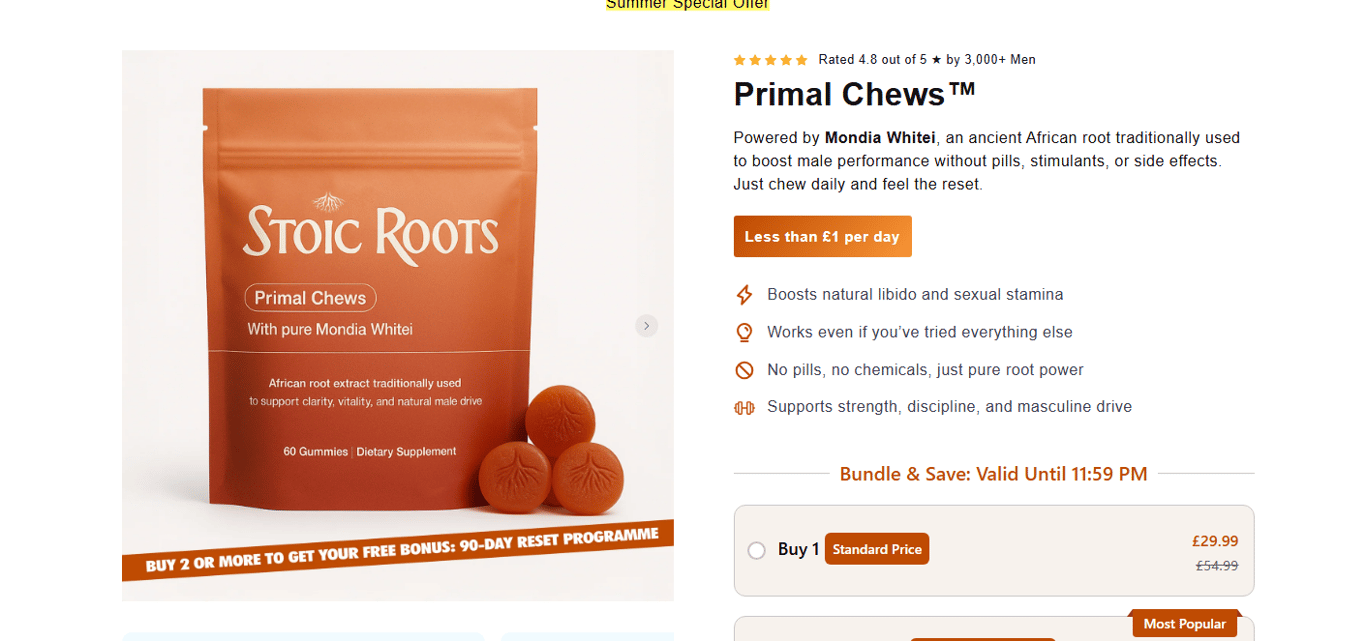Image resolution: width=1366 pixels, height=641 pixels.
Task: Advance gallery with the next arrow
Action: (647, 325)
